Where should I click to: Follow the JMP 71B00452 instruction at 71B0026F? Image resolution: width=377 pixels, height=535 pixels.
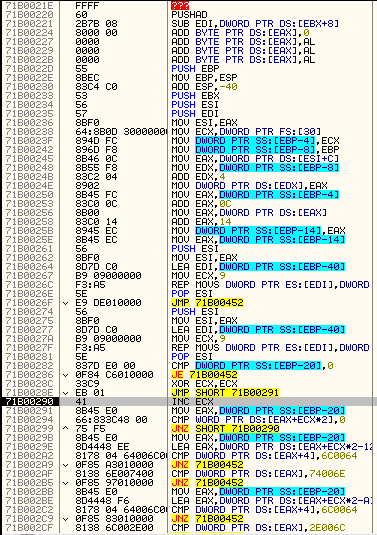[x=207, y=303]
